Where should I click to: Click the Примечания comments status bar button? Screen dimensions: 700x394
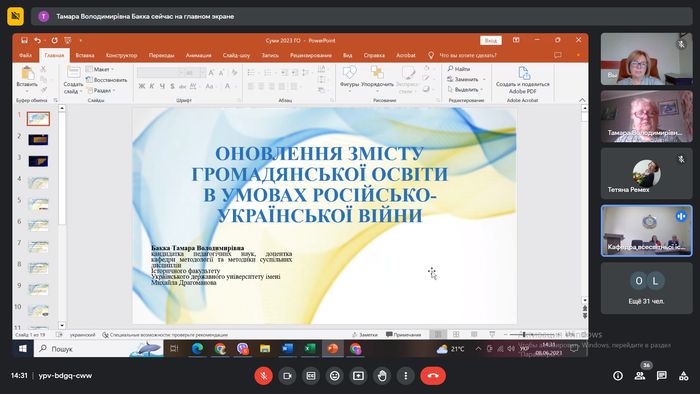click(404, 334)
